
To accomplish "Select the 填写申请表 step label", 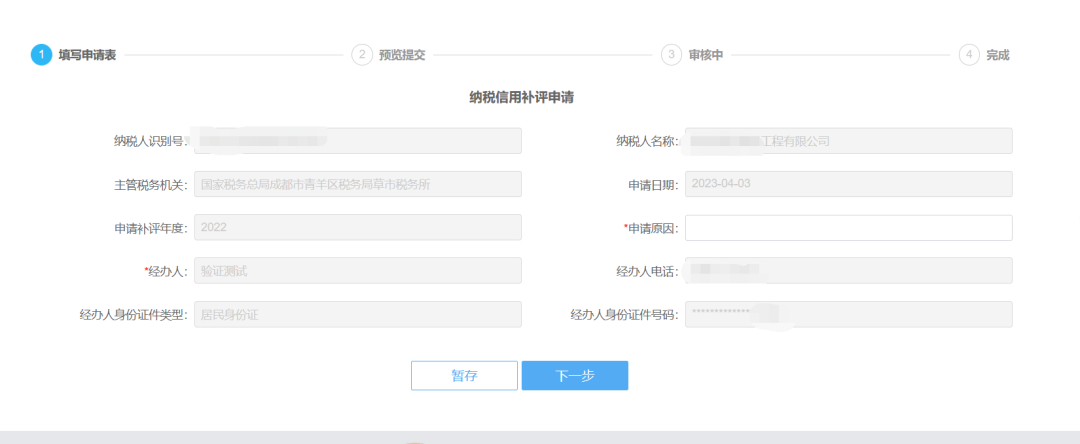I will tap(87, 55).
